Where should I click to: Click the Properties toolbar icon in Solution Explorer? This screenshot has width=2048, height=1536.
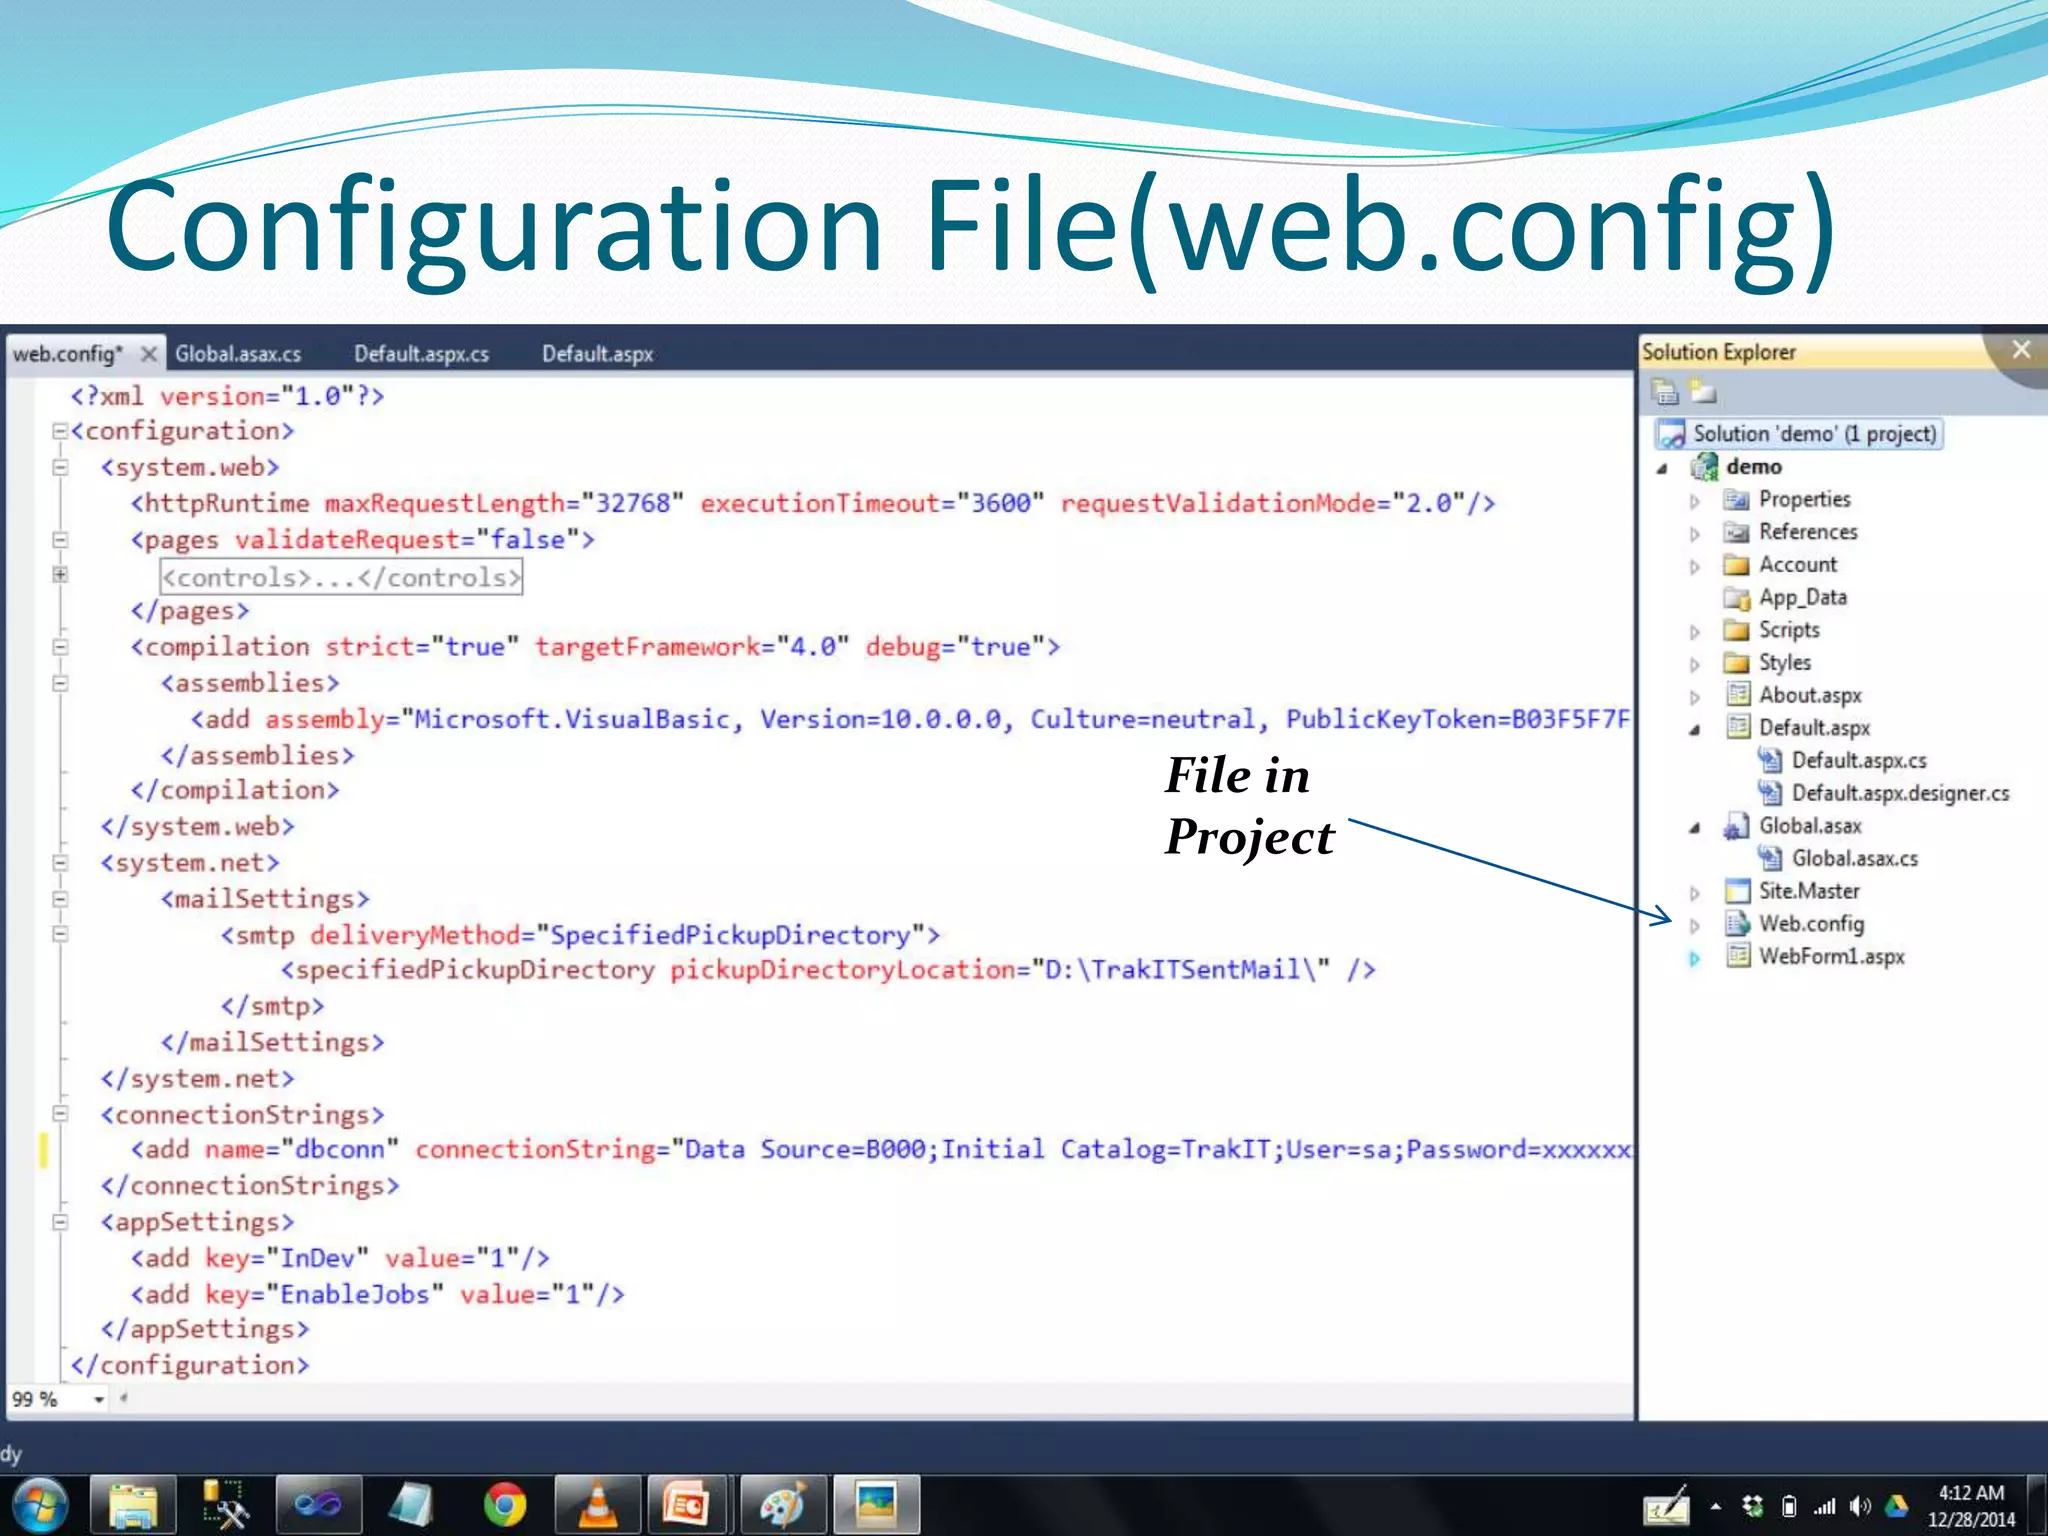pos(1665,392)
